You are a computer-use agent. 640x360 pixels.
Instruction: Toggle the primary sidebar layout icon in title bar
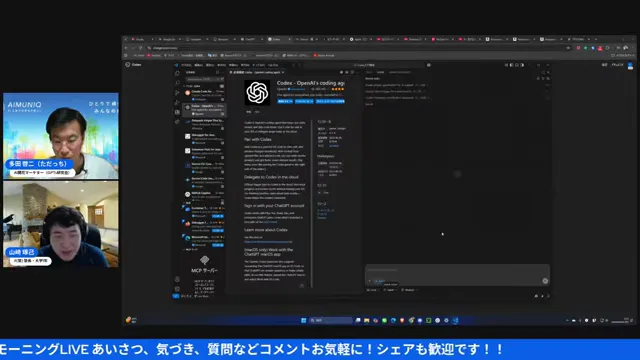511,65
